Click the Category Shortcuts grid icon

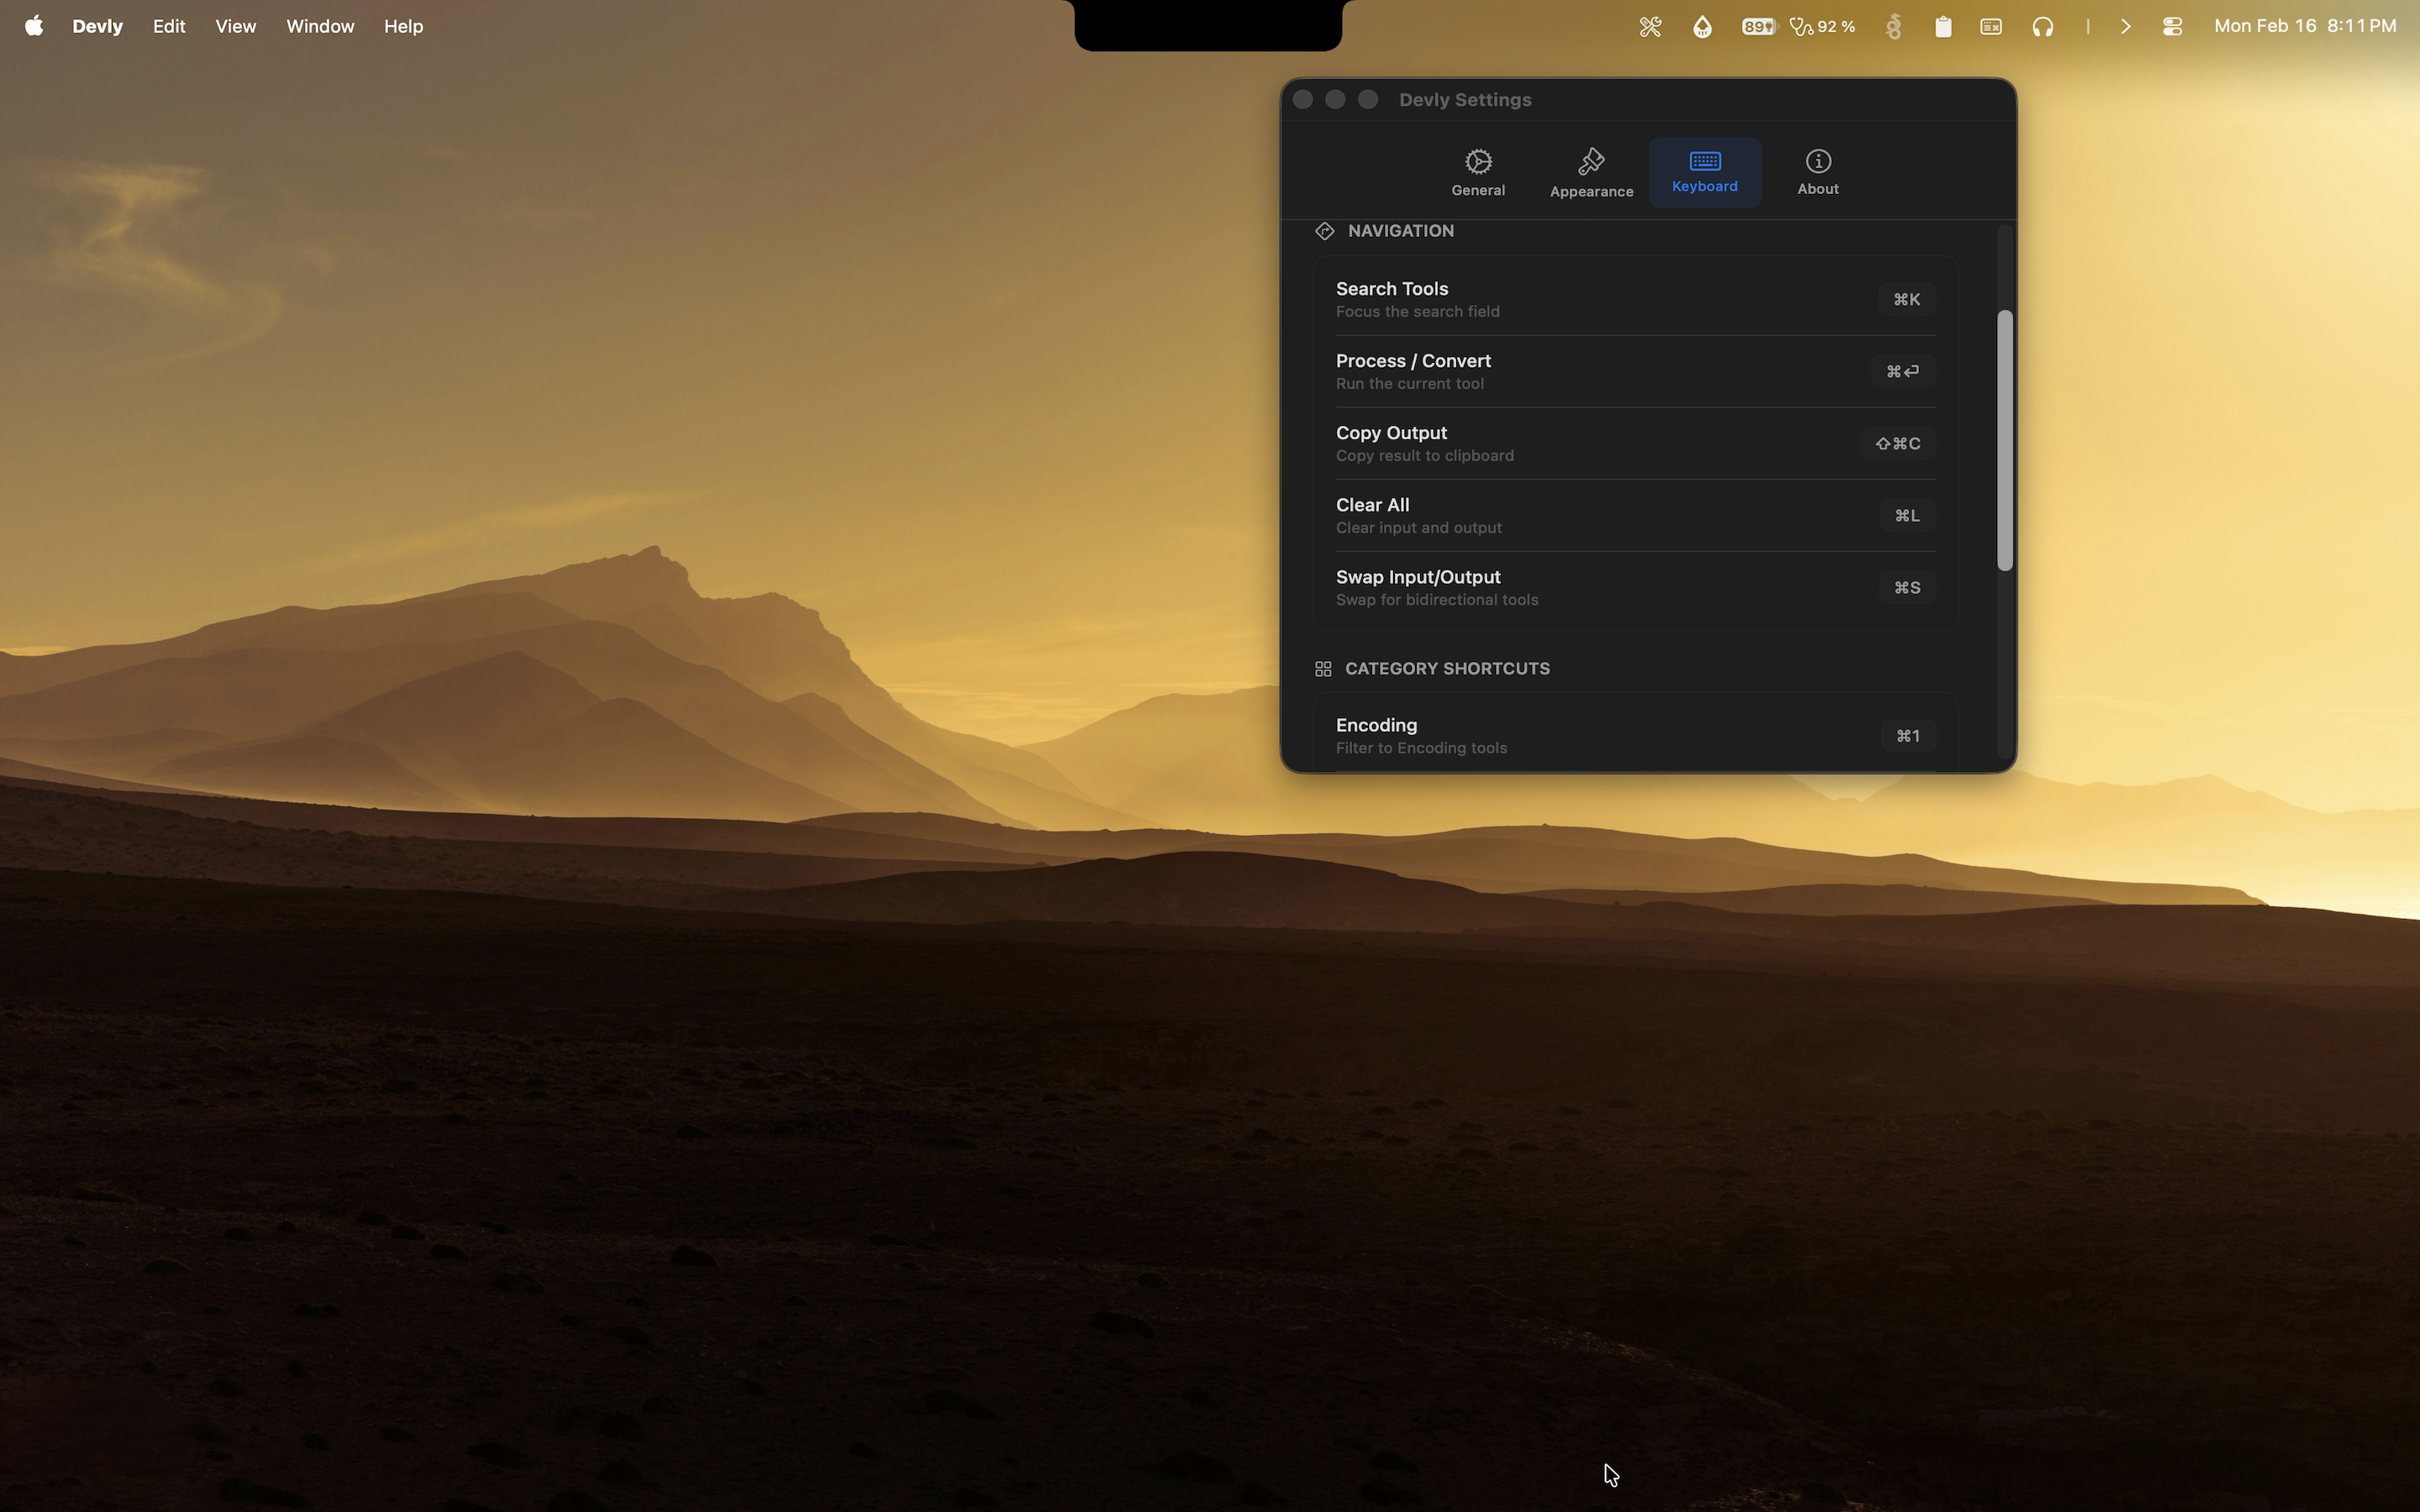[1324, 668]
